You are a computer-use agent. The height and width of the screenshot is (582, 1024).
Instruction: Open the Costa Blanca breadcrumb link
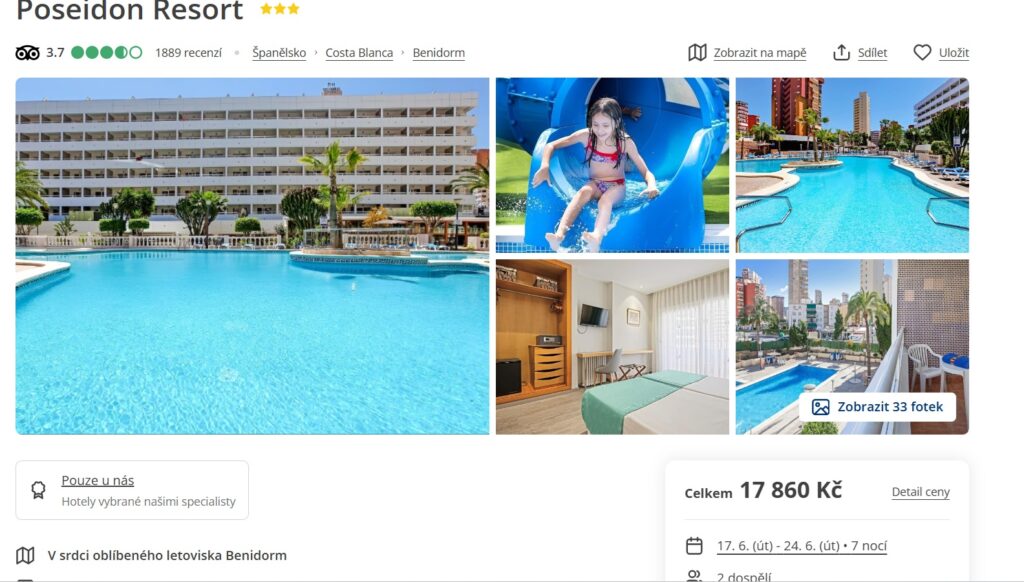point(359,53)
